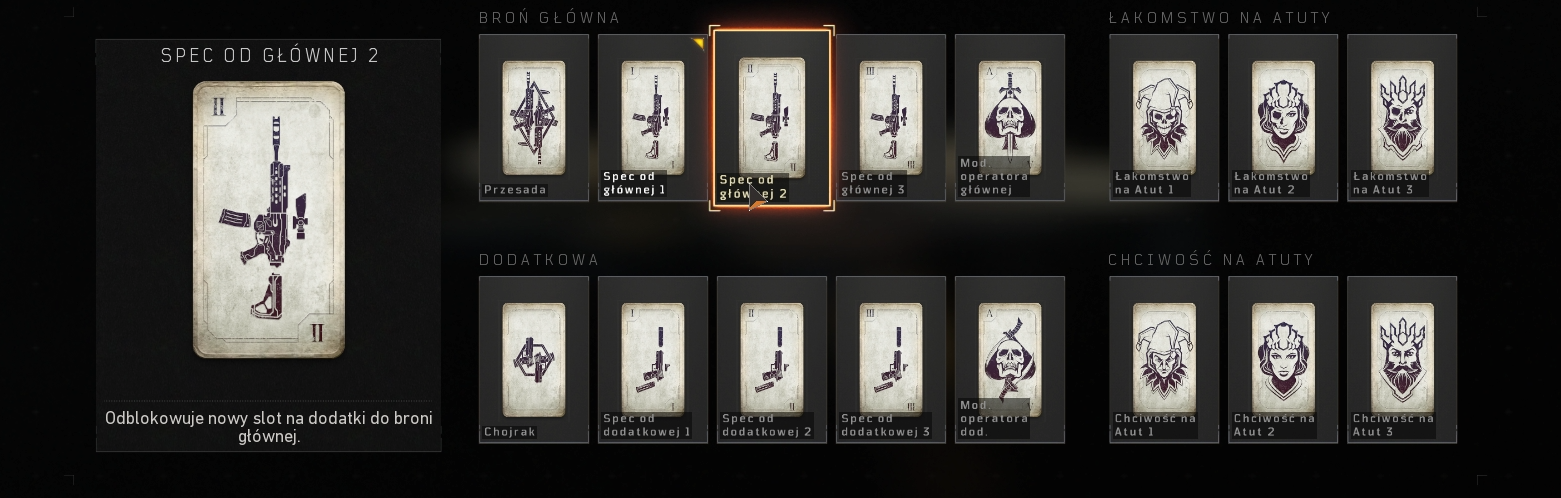The image size is (1561, 498).
Task: Choose the Spec od dodatkowej 1 pistol card
Action: (653, 360)
